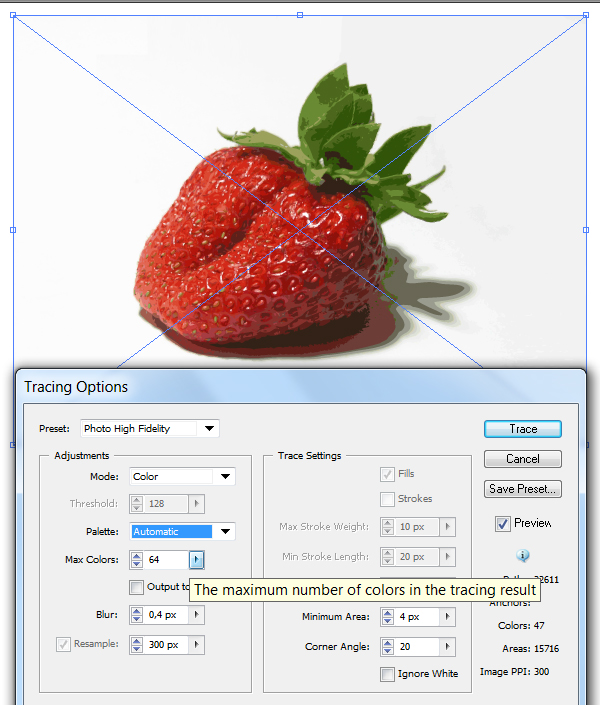Open the Preset dropdown arrow
600x705 pixels.
pos(209,428)
